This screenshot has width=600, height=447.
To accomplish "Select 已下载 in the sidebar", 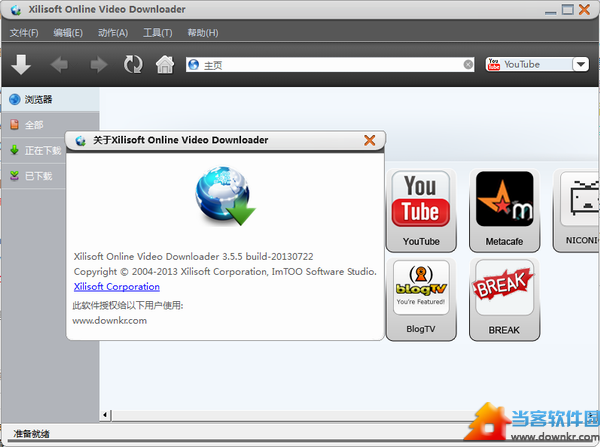I will pyautogui.click(x=34, y=176).
